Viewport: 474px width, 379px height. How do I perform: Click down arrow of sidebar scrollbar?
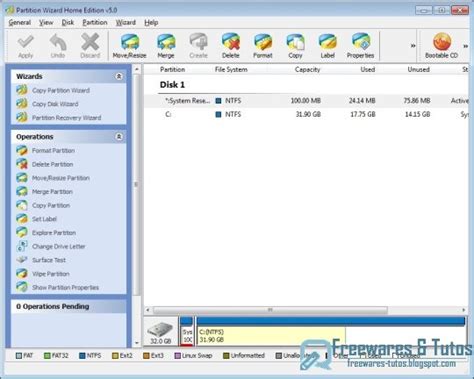(137, 343)
